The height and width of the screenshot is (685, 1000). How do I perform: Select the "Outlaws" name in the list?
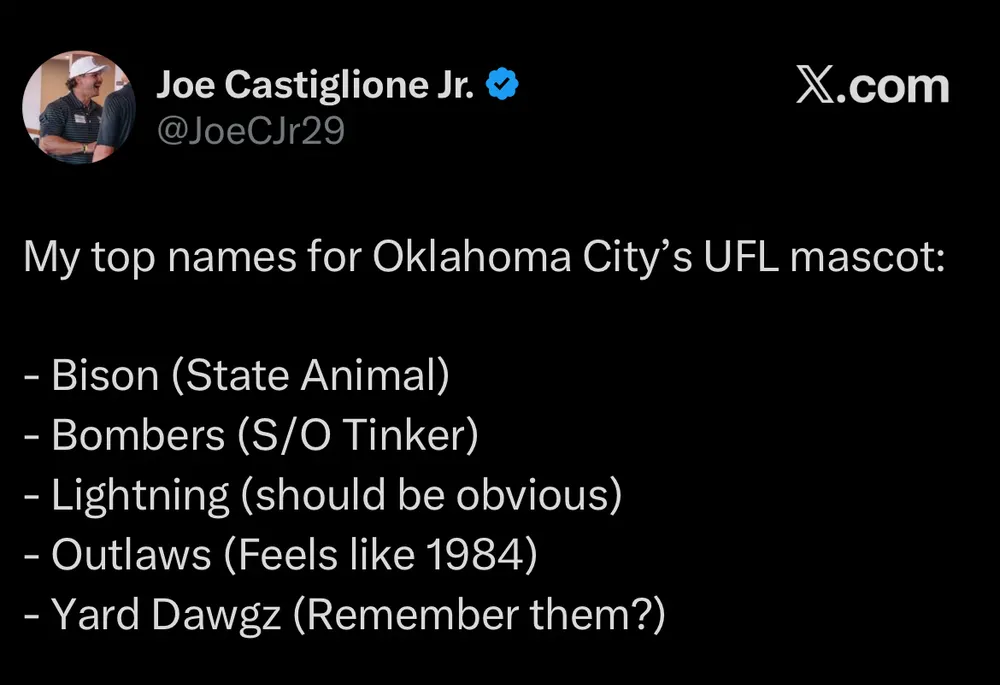click(130, 554)
